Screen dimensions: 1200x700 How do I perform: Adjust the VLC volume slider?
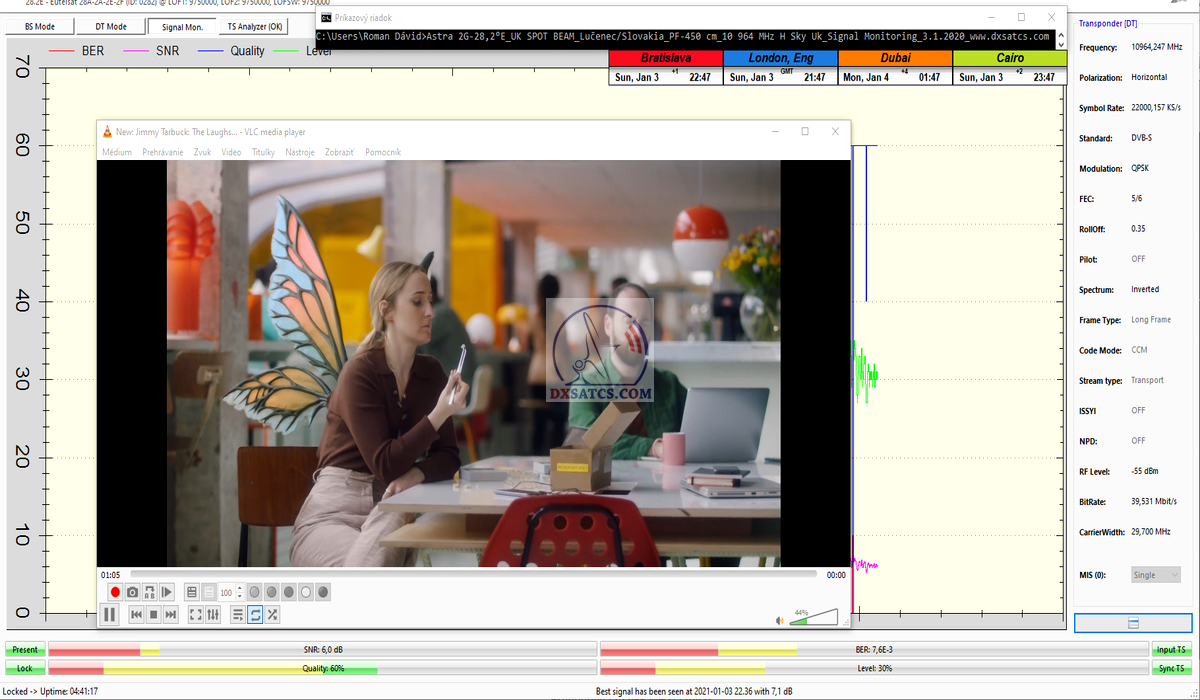click(813, 618)
